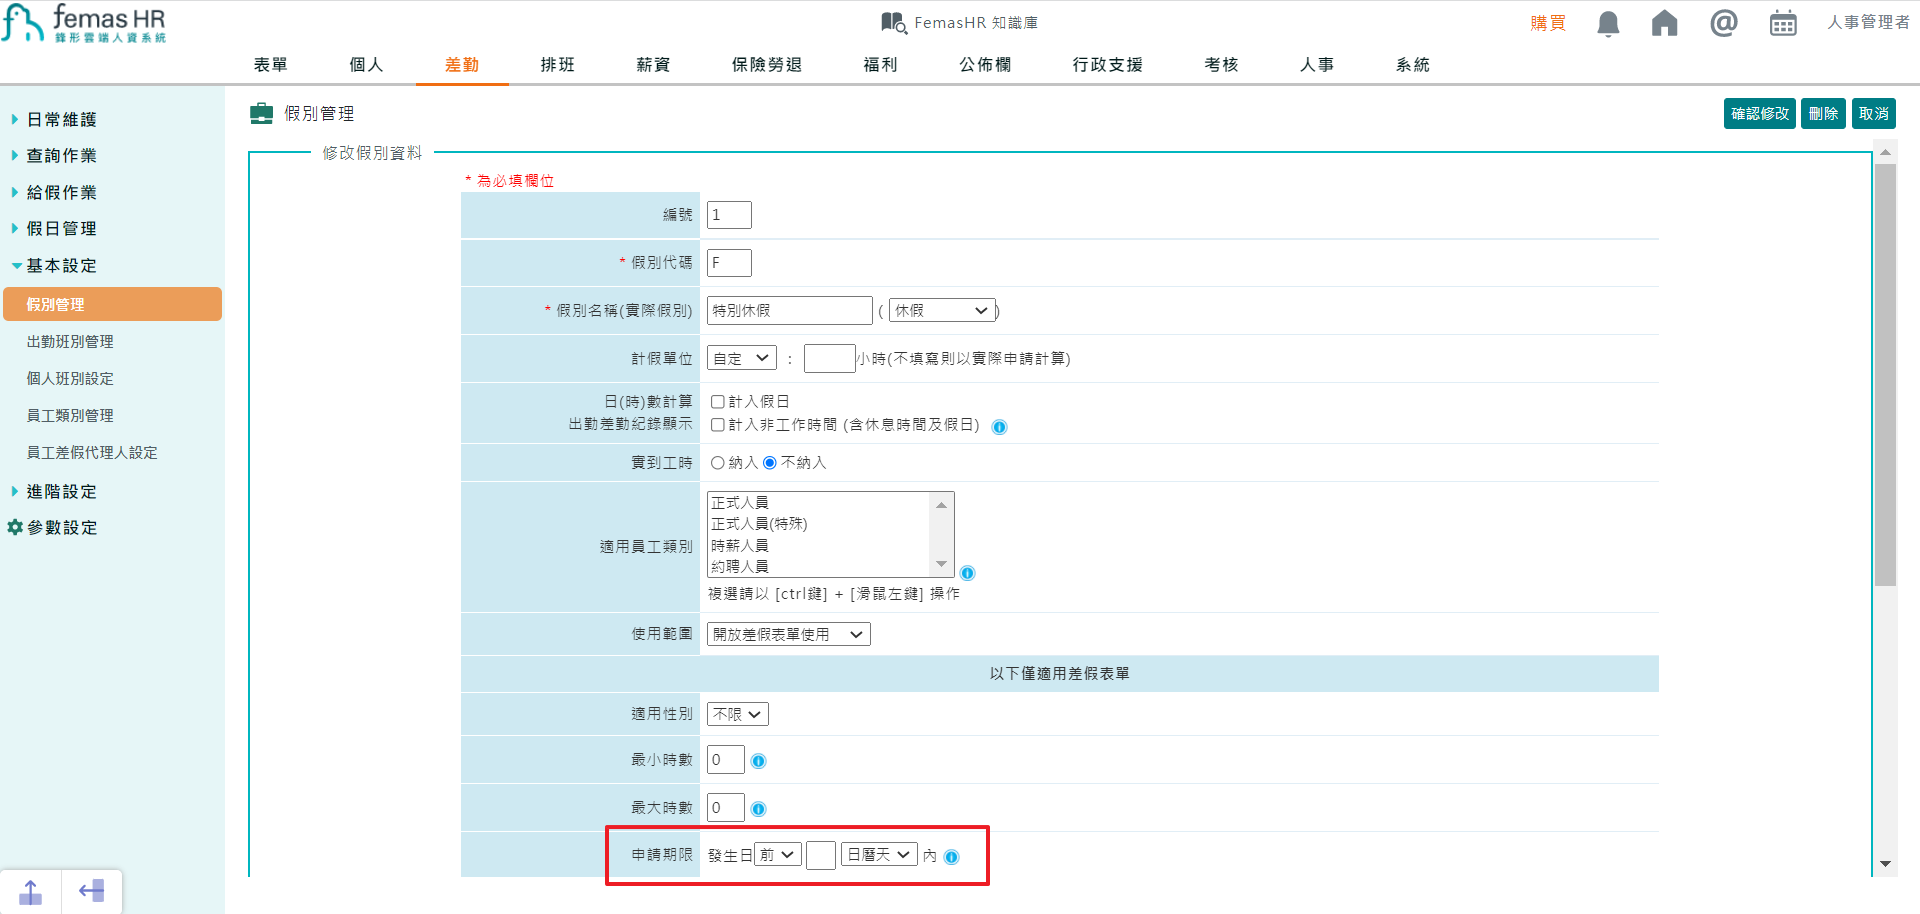Click the 參數設定 gear icon in sidebar

14,527
